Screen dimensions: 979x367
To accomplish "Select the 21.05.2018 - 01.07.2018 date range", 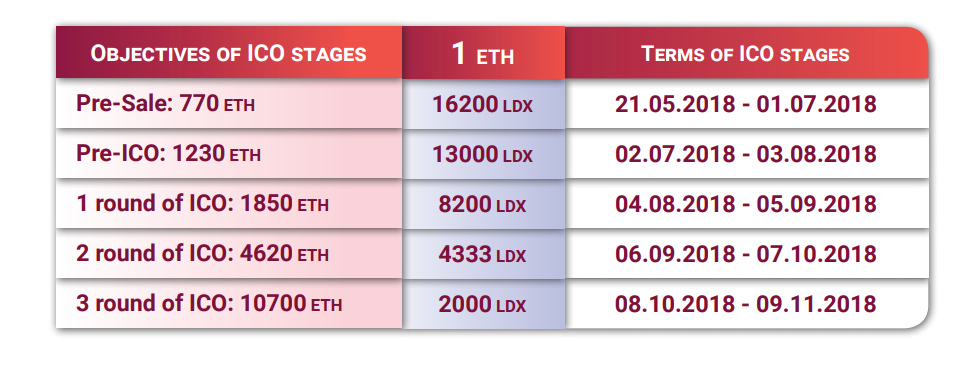I will 746,104.
